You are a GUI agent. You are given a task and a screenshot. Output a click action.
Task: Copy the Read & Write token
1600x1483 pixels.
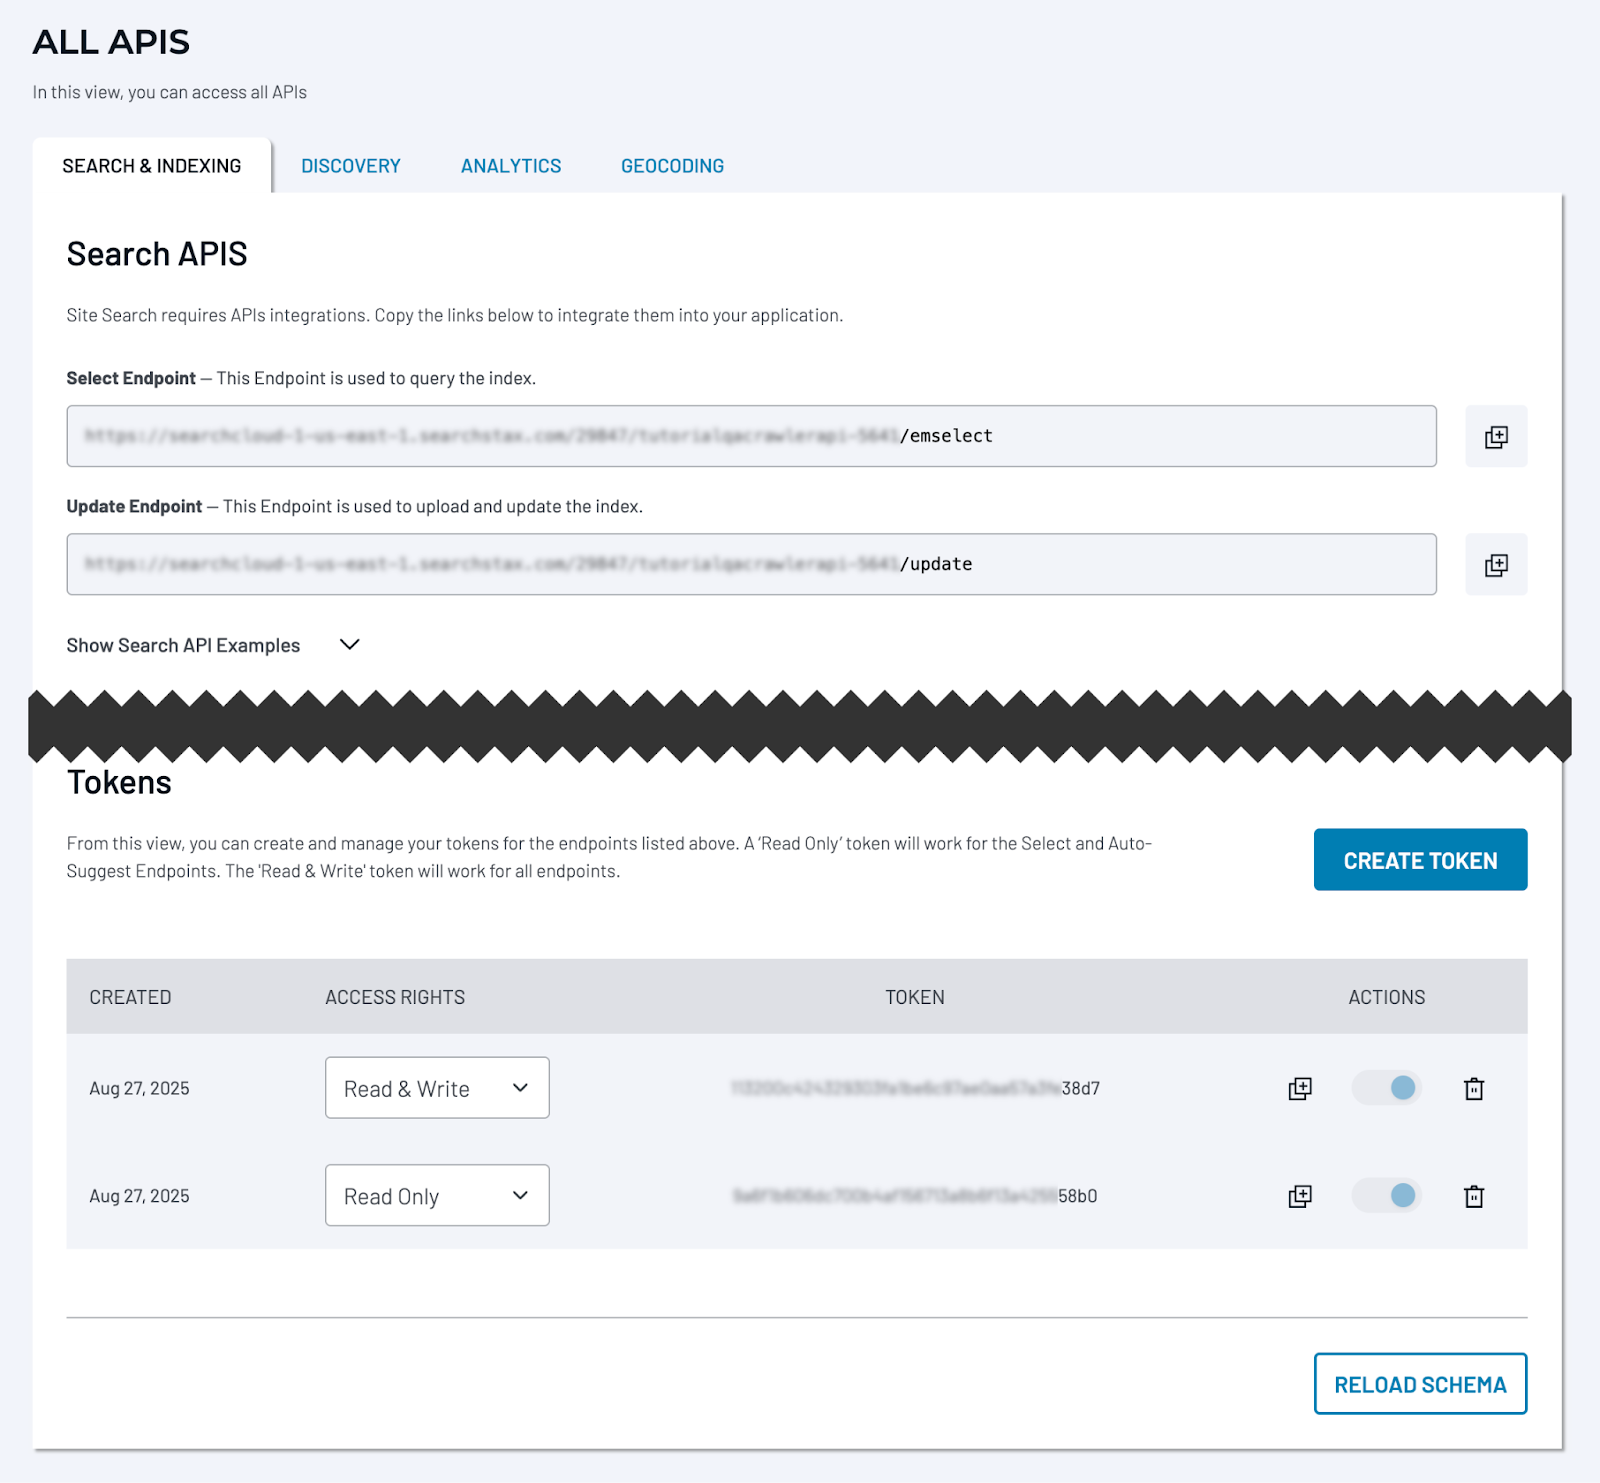pos(1299,1088)
